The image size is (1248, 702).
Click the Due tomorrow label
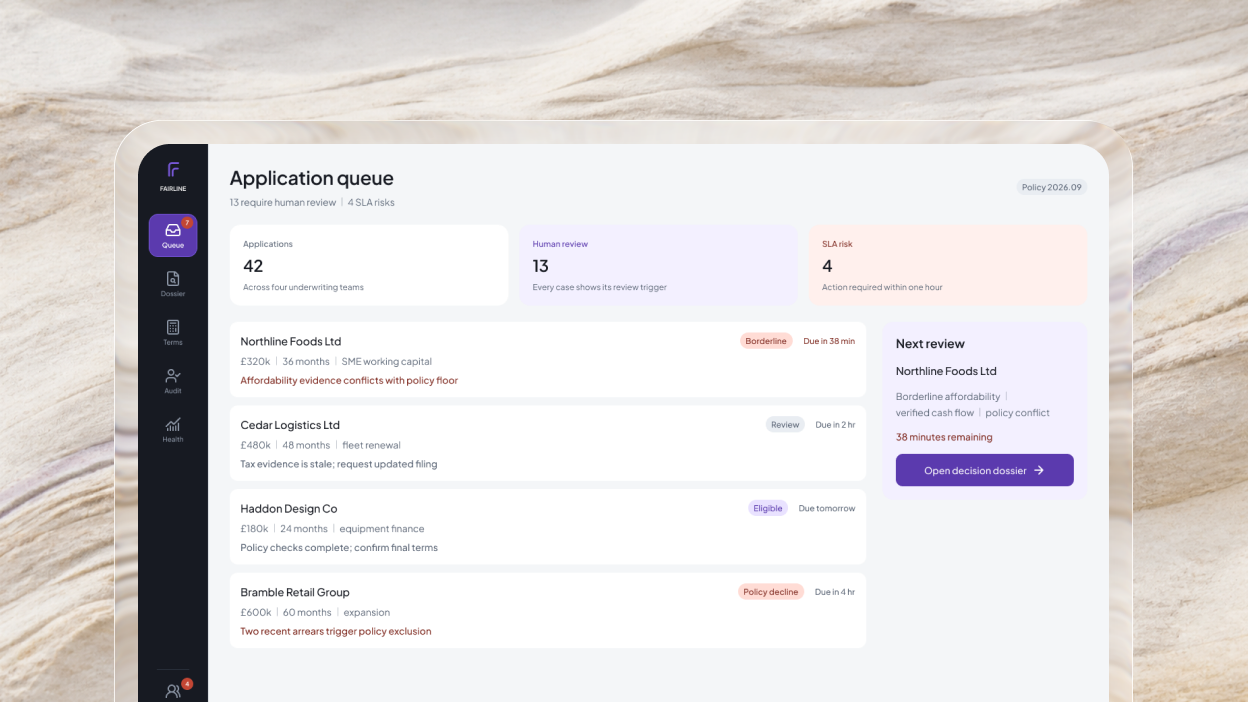tap(827, 508)
